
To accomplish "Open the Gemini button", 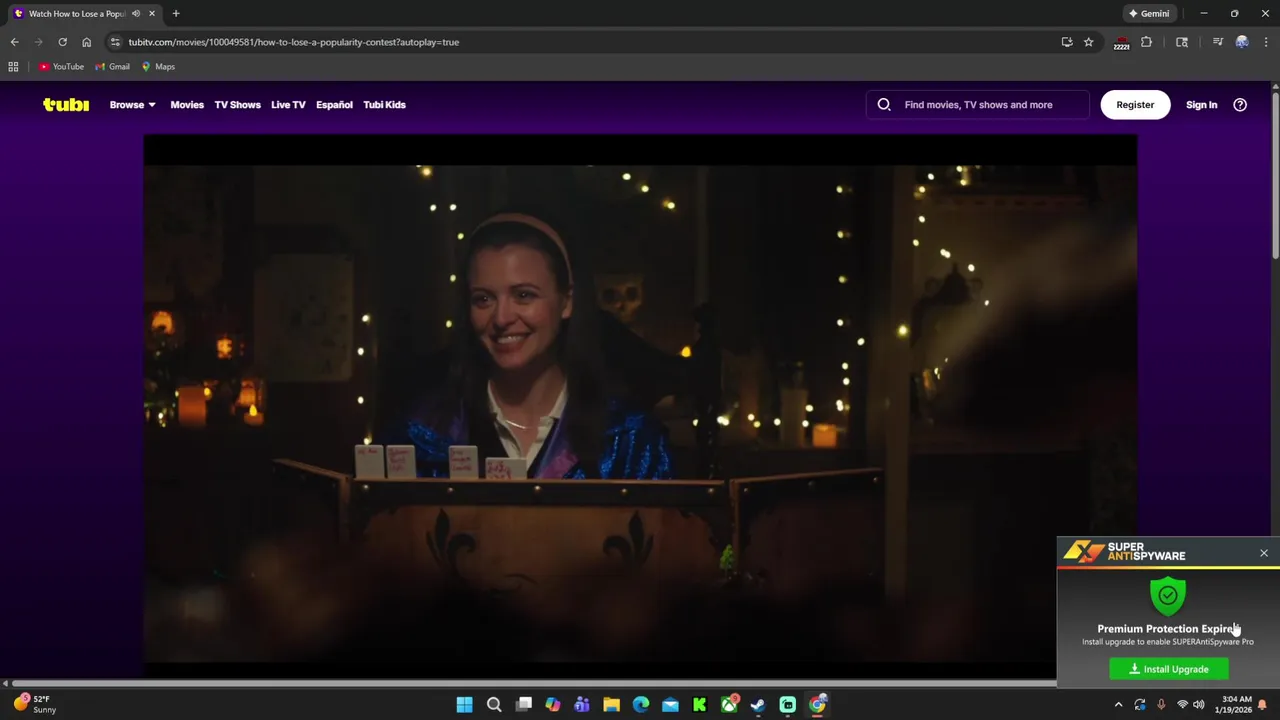I will coord(1148,14).
